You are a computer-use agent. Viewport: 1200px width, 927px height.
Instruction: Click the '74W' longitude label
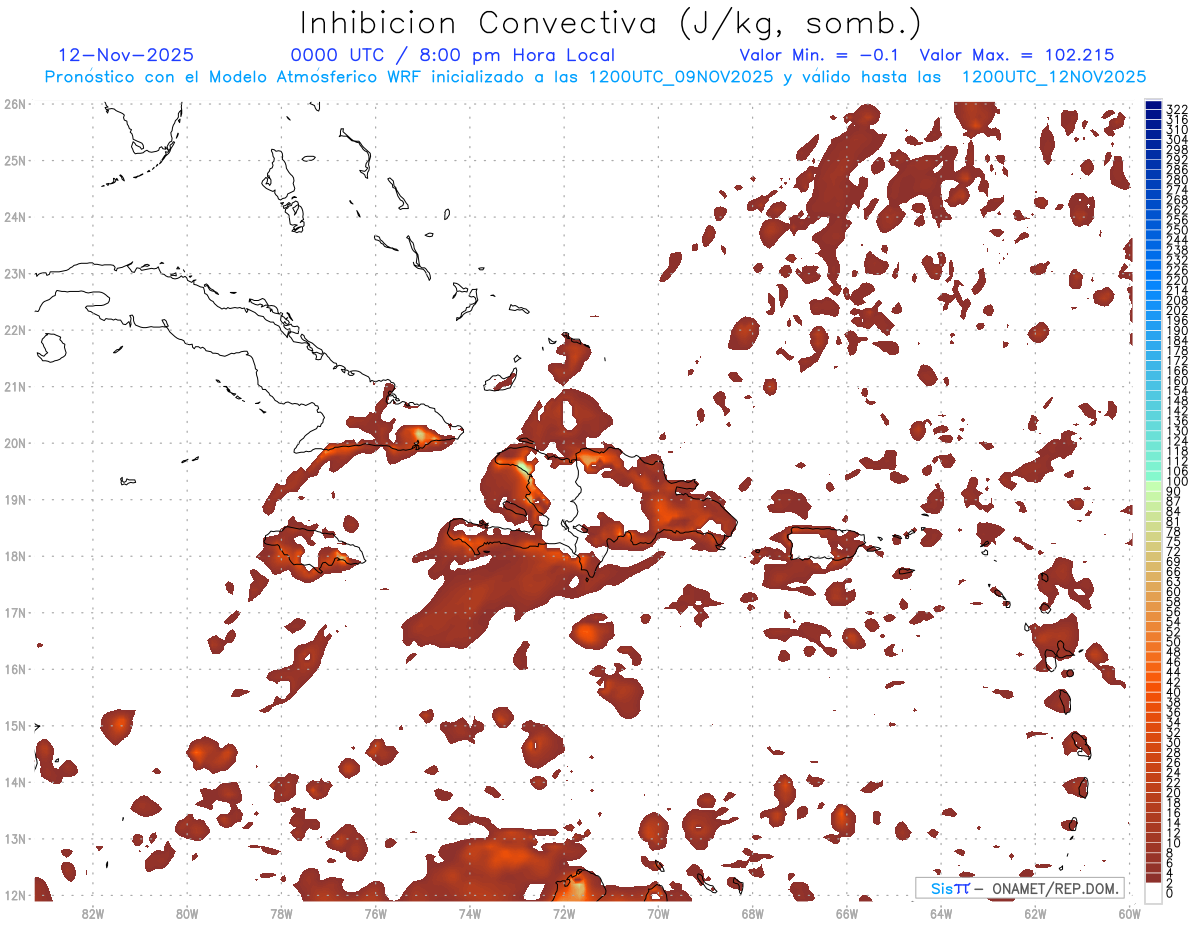469,913
